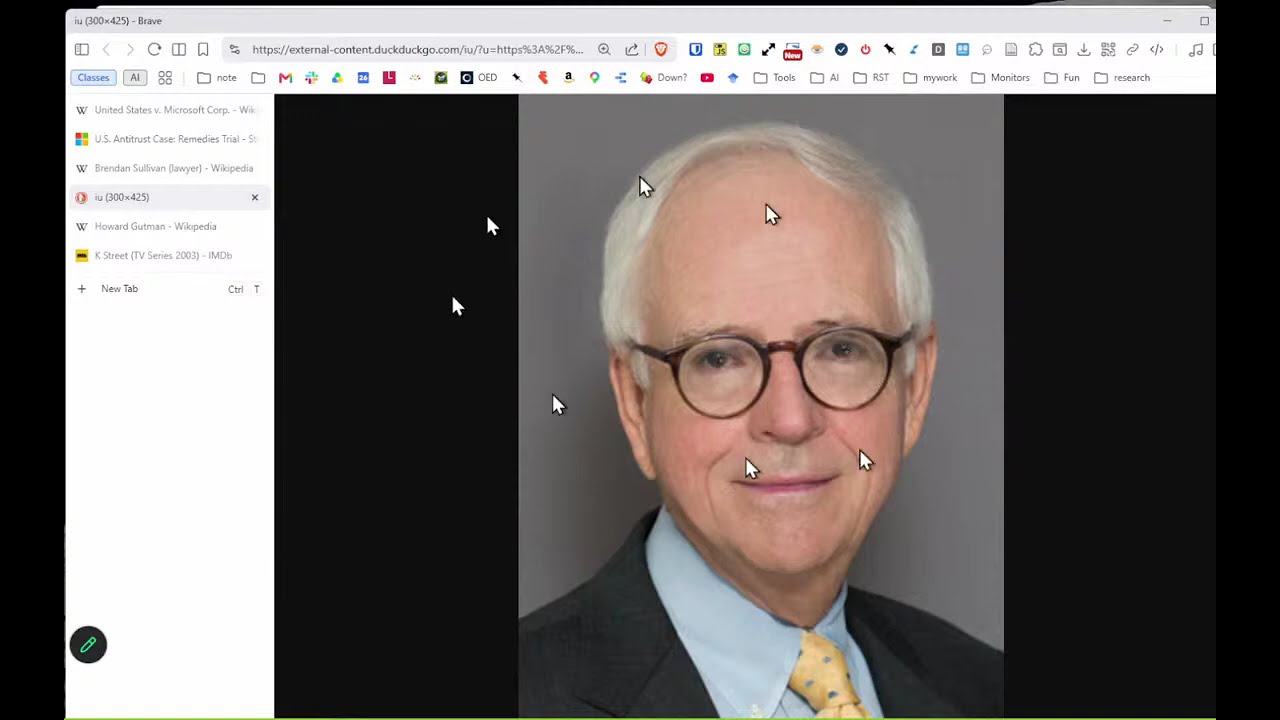Click the displayed portrait image

tap(761, 406)
